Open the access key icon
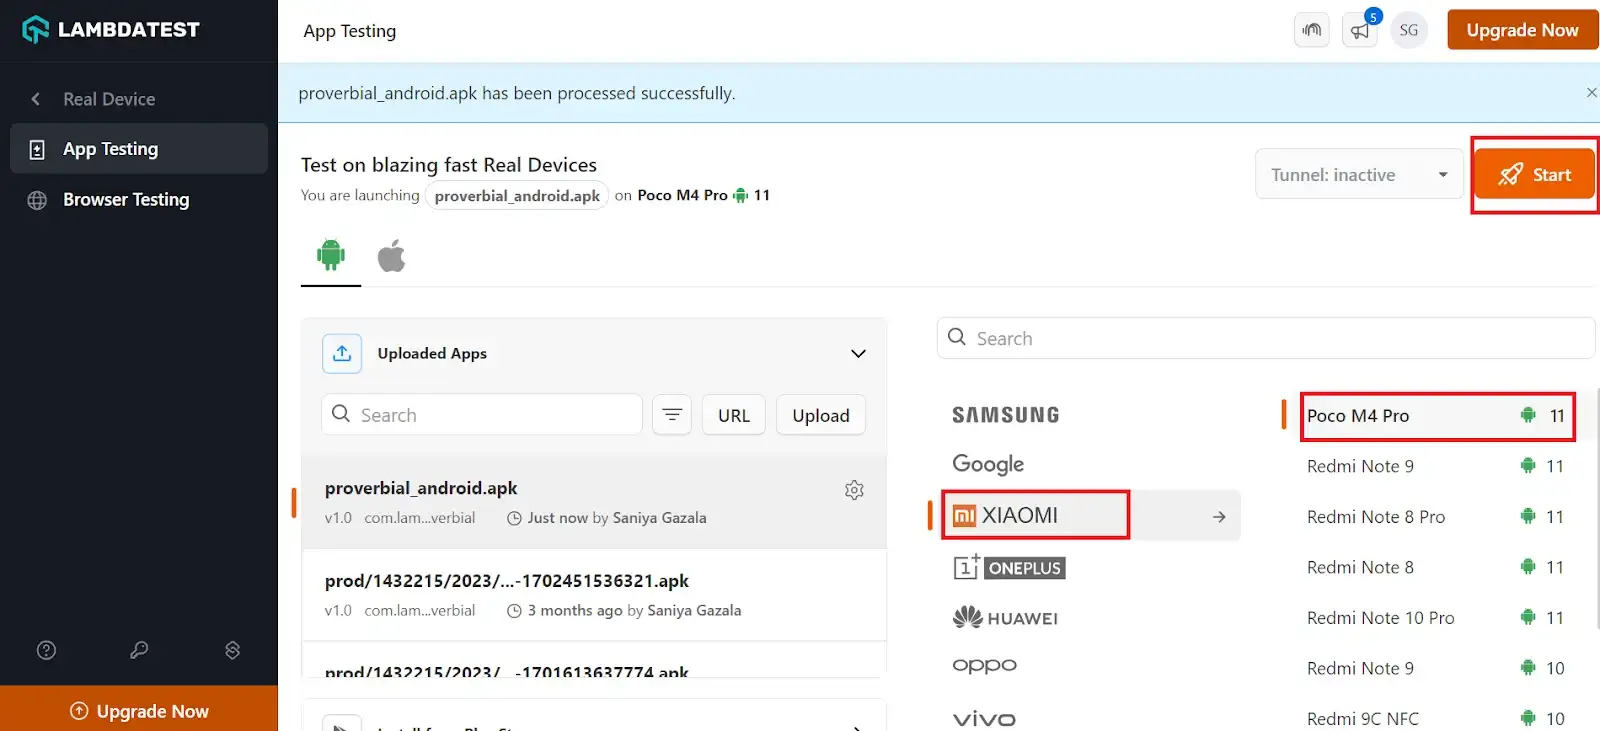1600x731 pixels. pyautogui.click(x=139, y=651)
